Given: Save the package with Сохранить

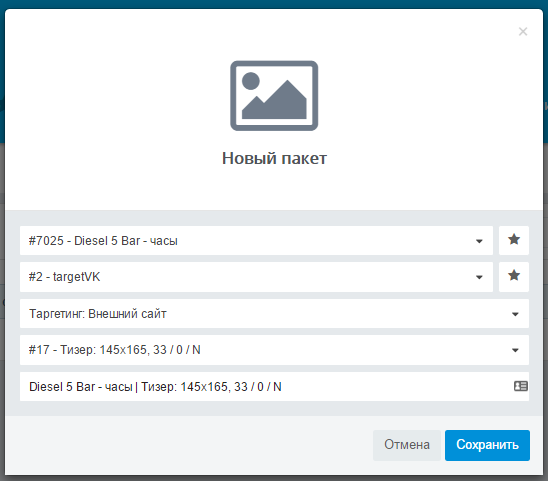Looking at the screenshot, I should 487,445.
